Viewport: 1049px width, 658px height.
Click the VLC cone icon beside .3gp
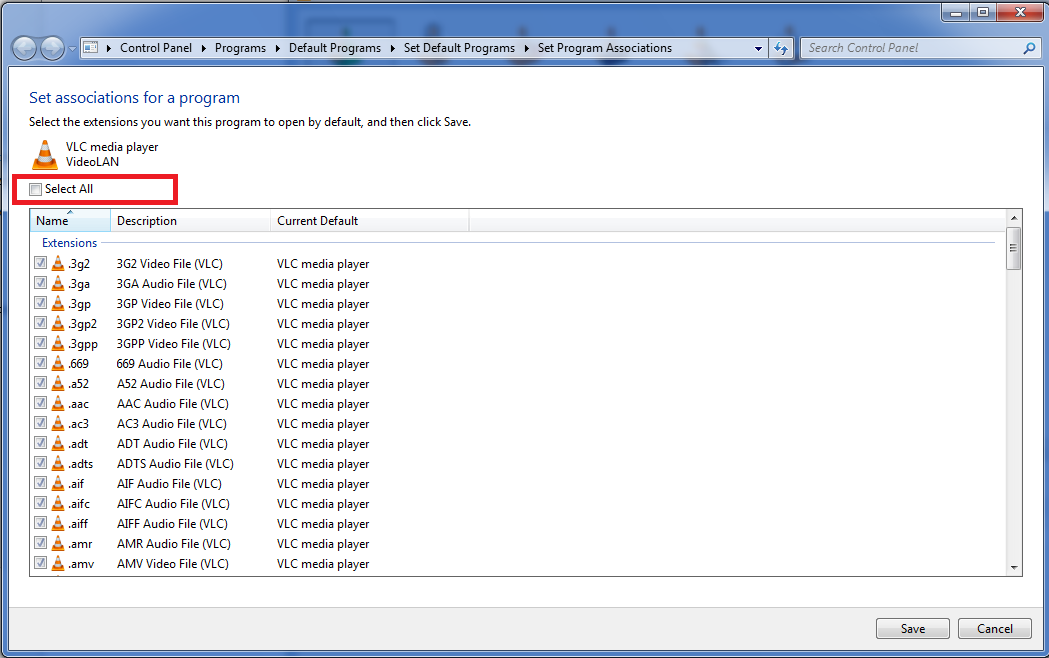[58, 304]
